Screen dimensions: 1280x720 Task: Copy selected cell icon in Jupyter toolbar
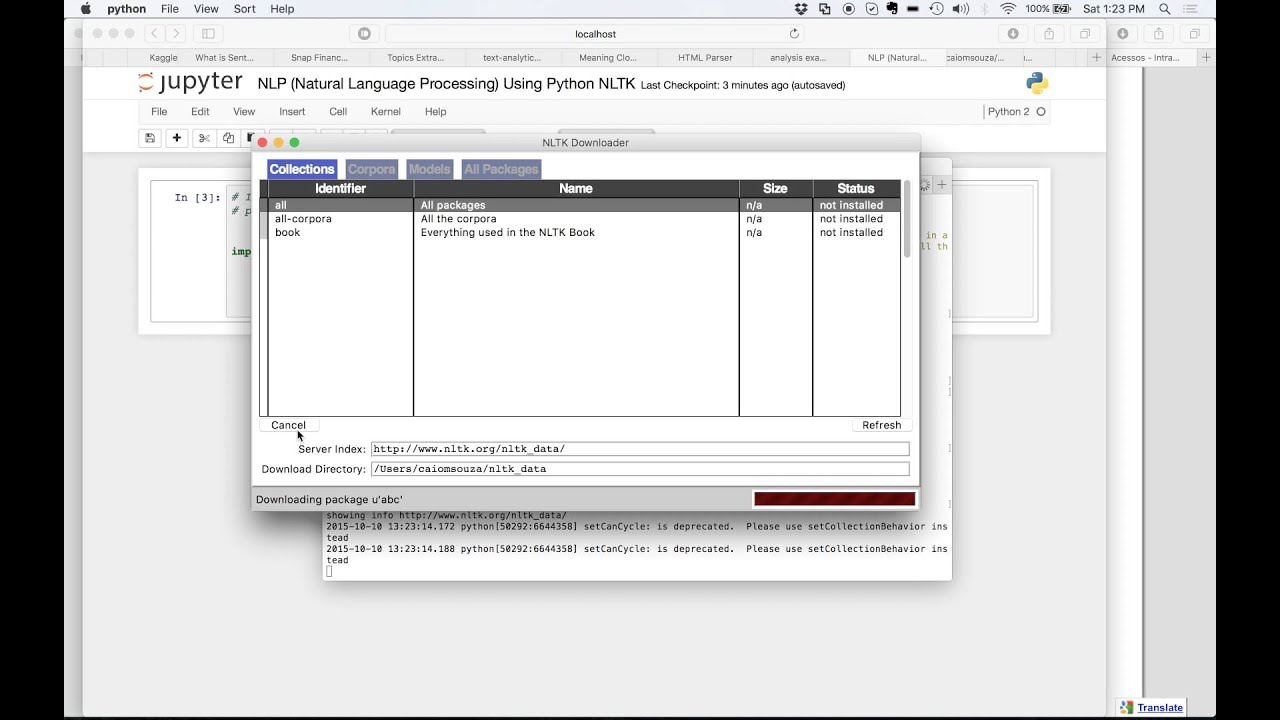point(228,138)
